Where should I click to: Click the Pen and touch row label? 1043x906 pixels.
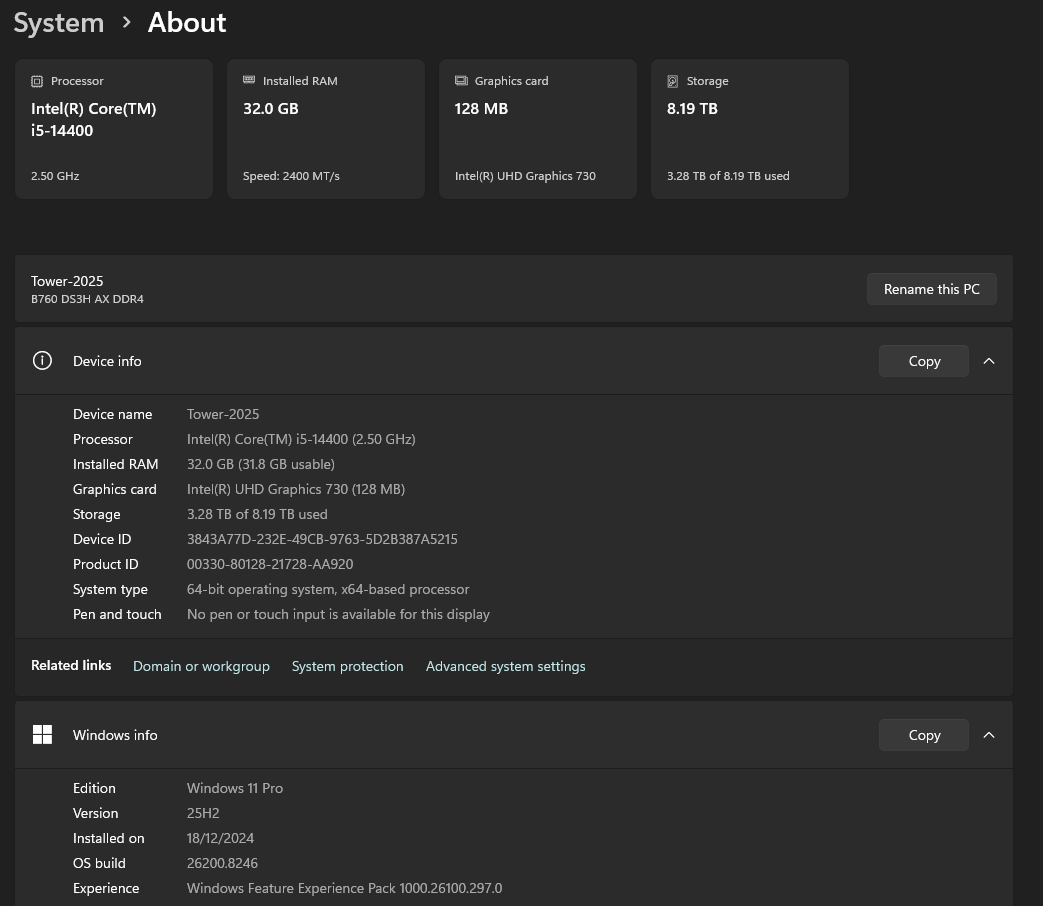pyautogui.click(x=117, y=614)
